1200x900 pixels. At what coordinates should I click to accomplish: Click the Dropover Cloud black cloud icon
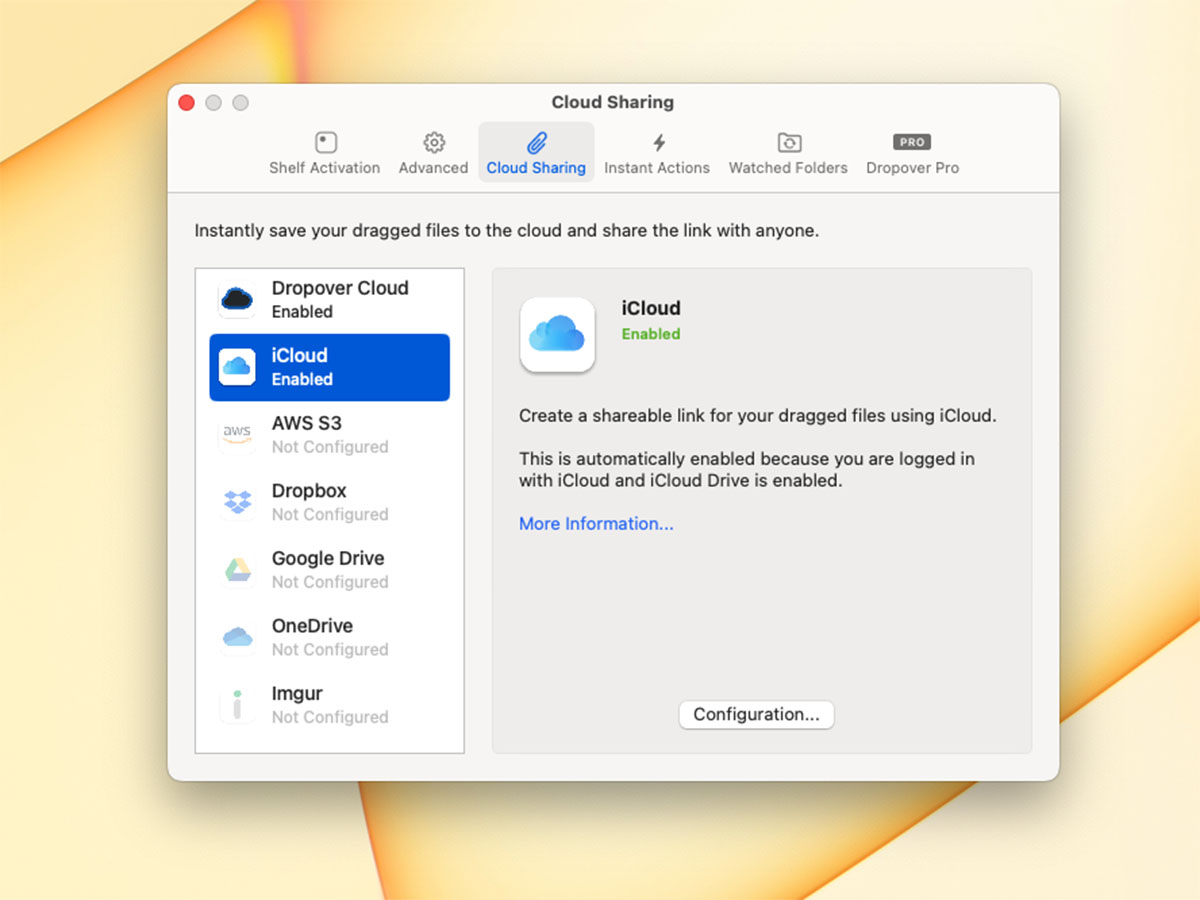237,299
